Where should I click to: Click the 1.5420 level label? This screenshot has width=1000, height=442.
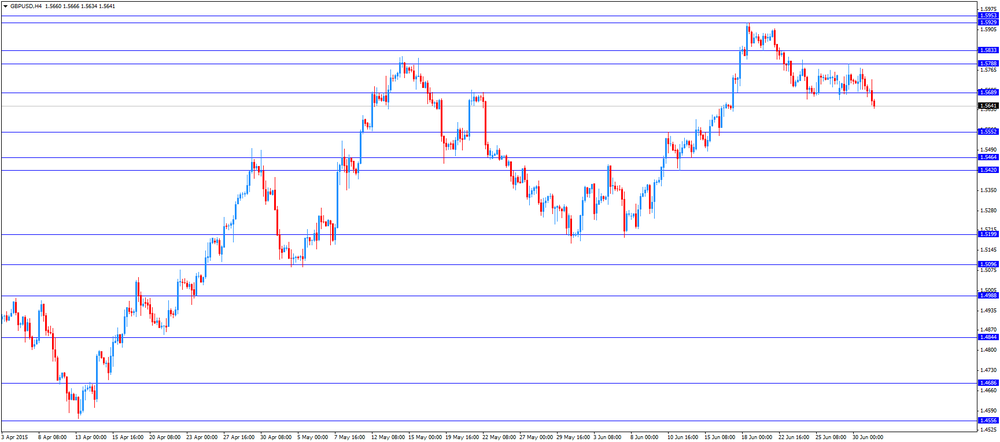[989, 170]
